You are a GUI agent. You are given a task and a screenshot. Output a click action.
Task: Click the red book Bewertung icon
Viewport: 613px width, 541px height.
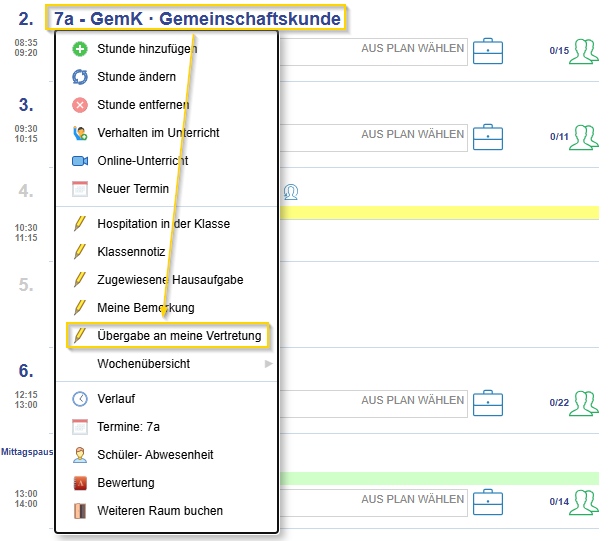(80, 483)
